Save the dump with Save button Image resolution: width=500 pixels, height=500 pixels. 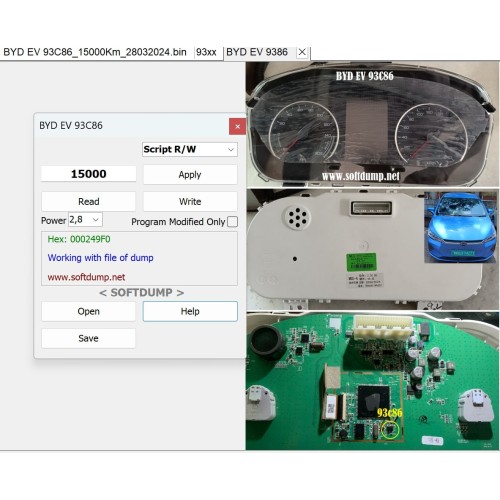coord(88,338)
